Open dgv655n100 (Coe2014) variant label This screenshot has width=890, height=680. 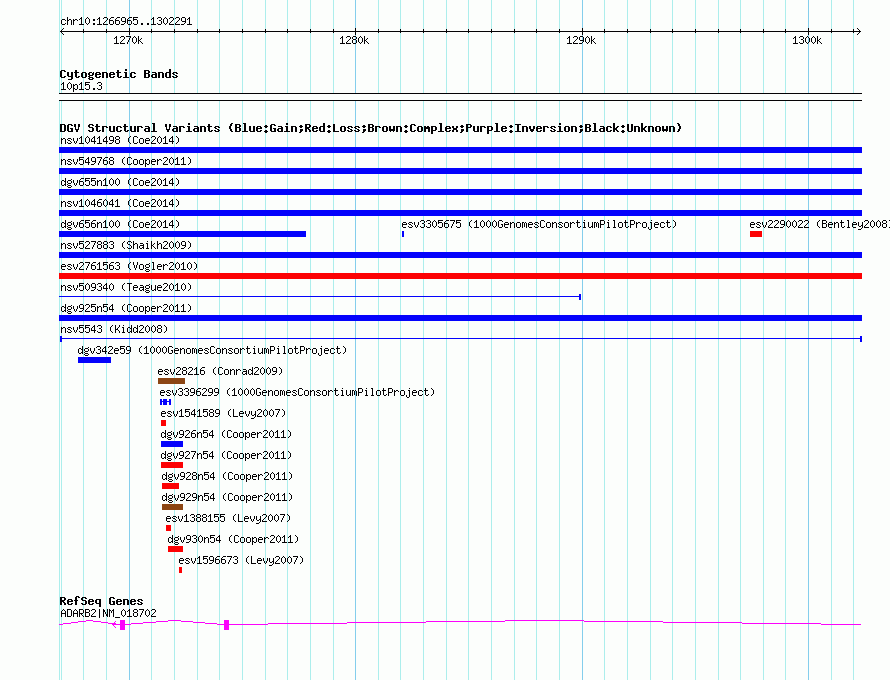pos(120,182)
